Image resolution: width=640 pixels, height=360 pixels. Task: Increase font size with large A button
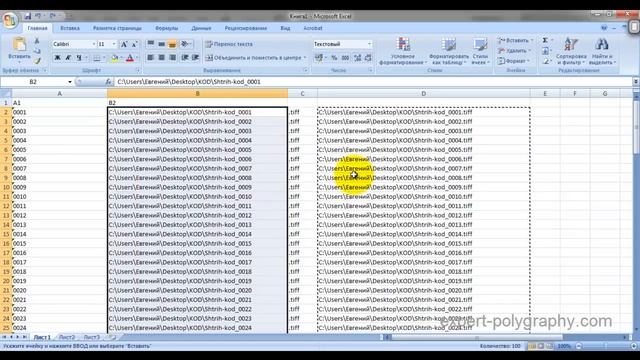point(124,44)
